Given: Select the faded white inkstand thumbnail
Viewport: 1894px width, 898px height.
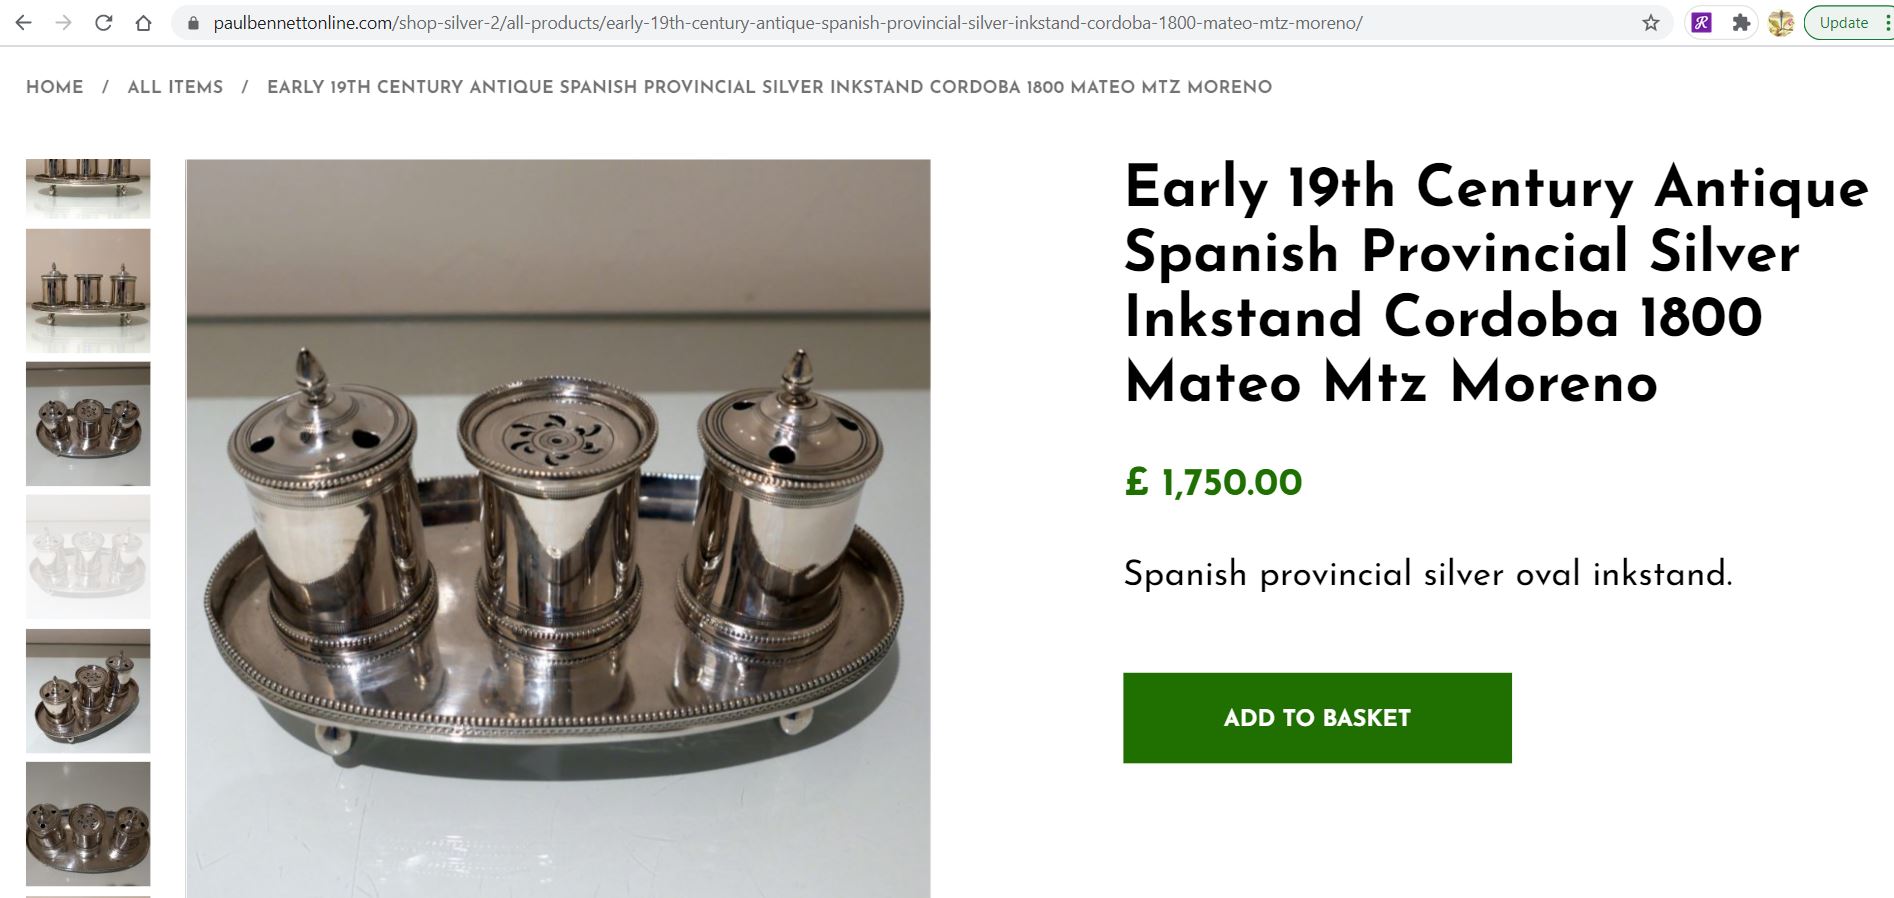Looking at the screenshot, I should pyautogui.click(x=88, y=556).
